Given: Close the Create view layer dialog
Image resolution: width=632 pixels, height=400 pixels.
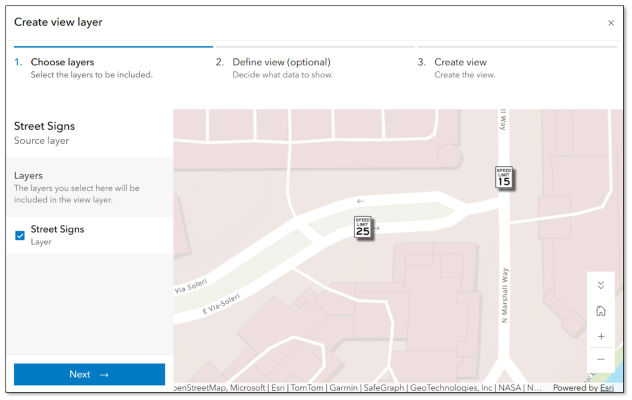Looking at the screenshot, I should click(x=611, y=23).
